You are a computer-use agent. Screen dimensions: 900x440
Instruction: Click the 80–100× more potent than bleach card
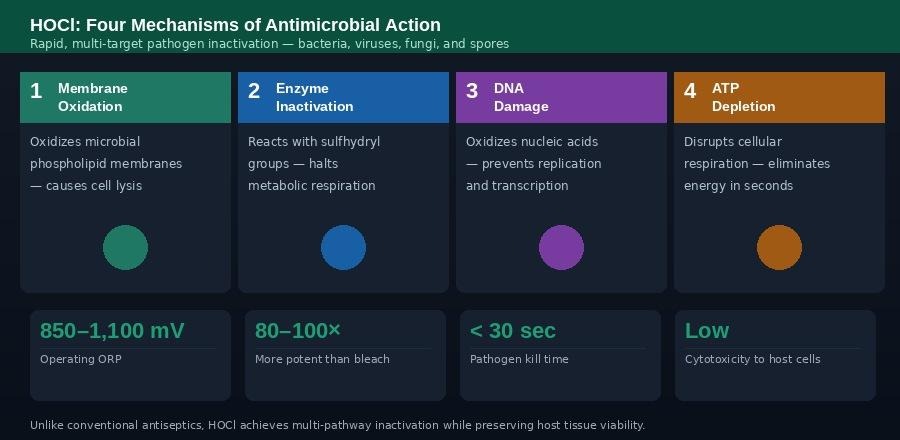(x=345, y=355)
